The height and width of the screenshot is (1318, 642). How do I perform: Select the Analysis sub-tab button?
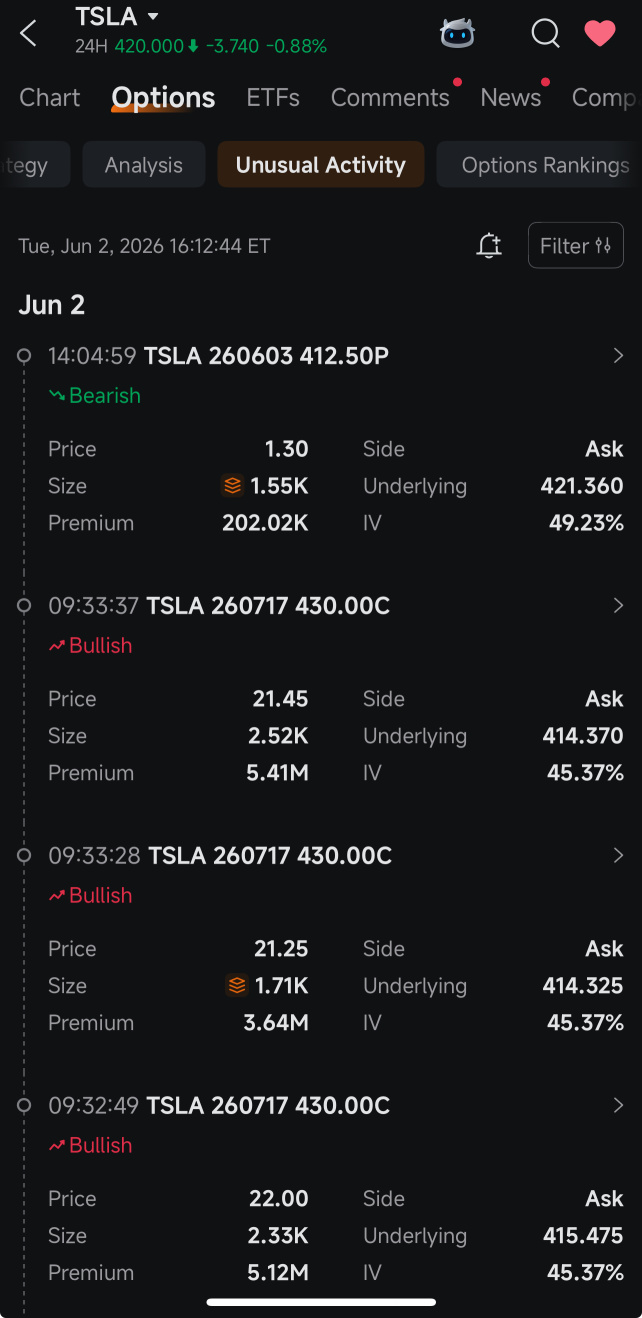coord(144,165)
